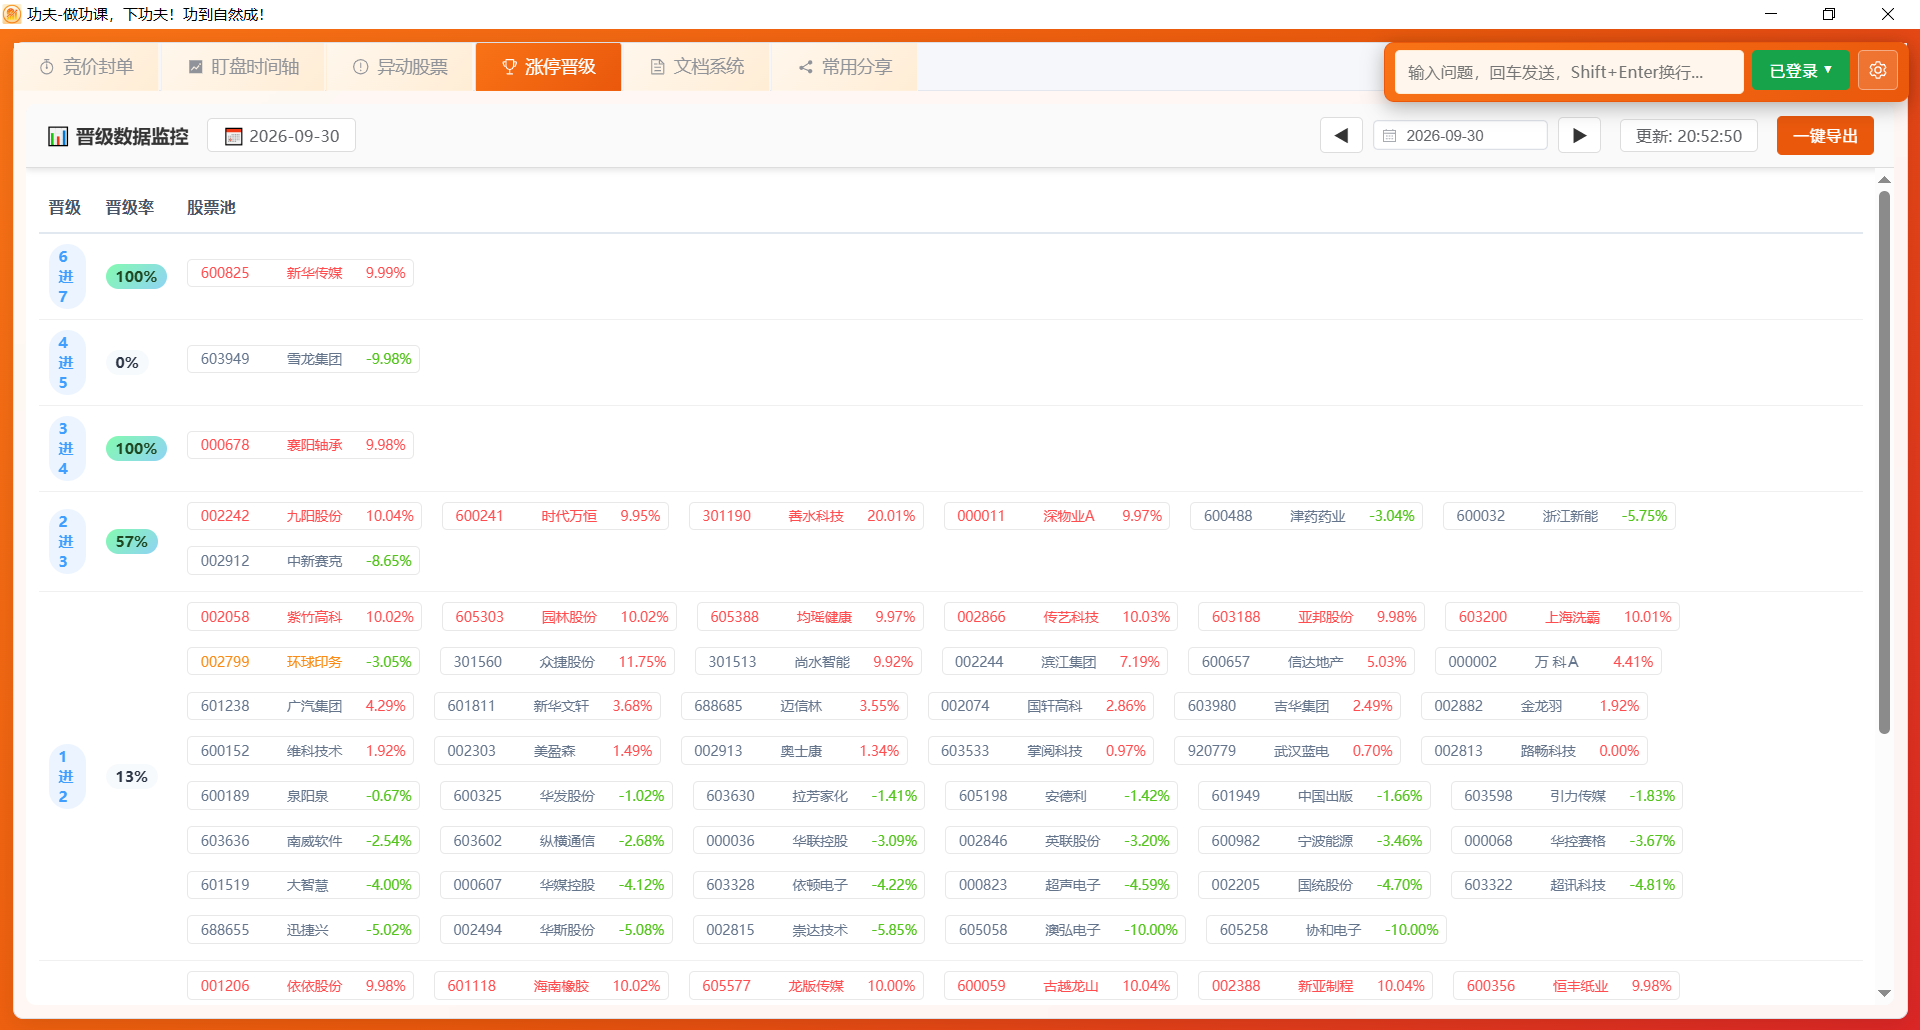1920x1030 pixels.
Task: Click stock 600032 浙江新能
Action: coord(1560,516)
